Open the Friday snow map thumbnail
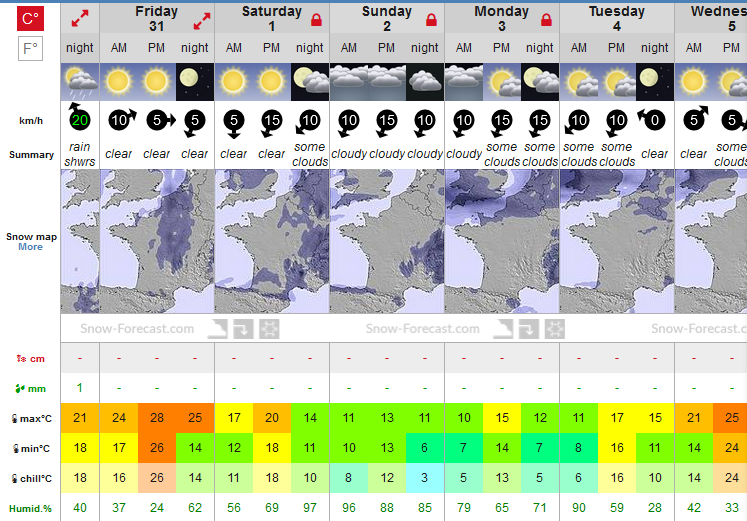The width and height of the screenshot is (747, 521). (157, 241)
